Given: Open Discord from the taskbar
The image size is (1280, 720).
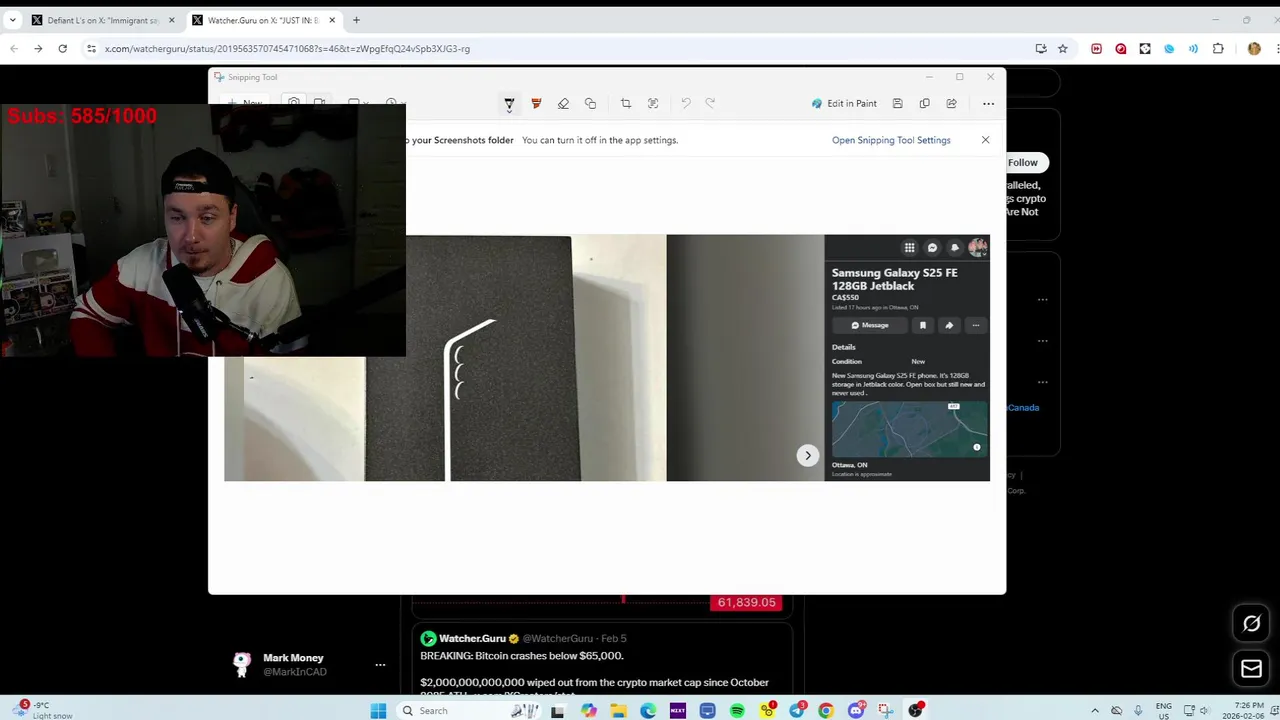Looking at the screenshot, I should (856, 711).
